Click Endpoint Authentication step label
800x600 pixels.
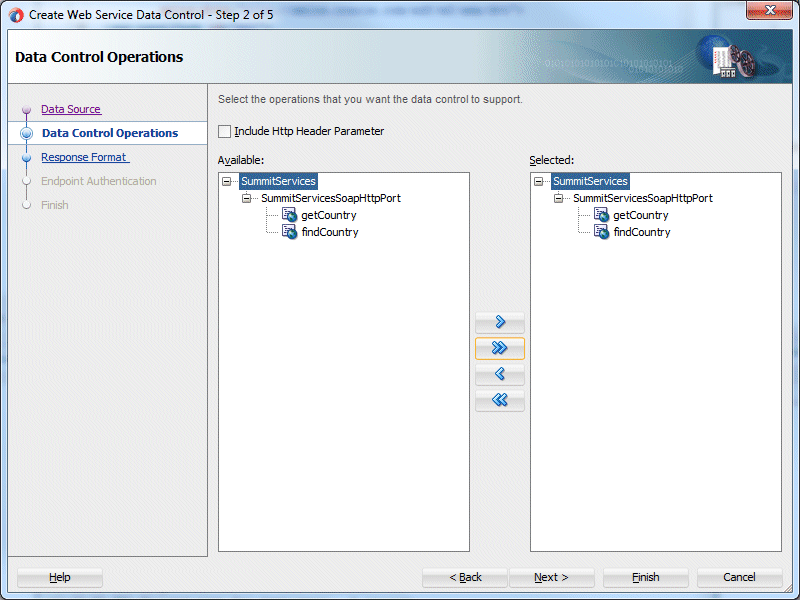click(98, 181)
